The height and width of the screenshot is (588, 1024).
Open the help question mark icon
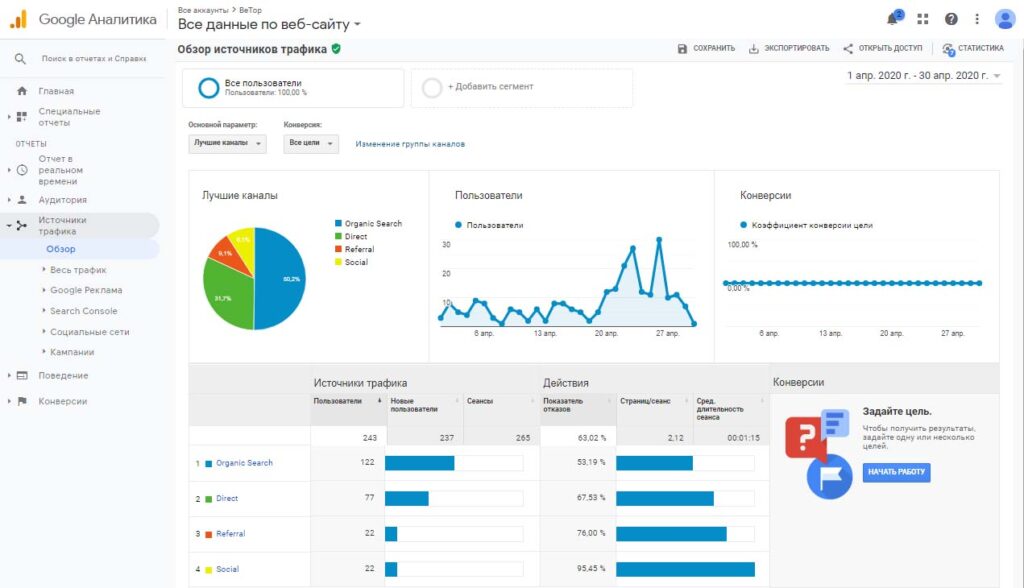click(951, 19)
